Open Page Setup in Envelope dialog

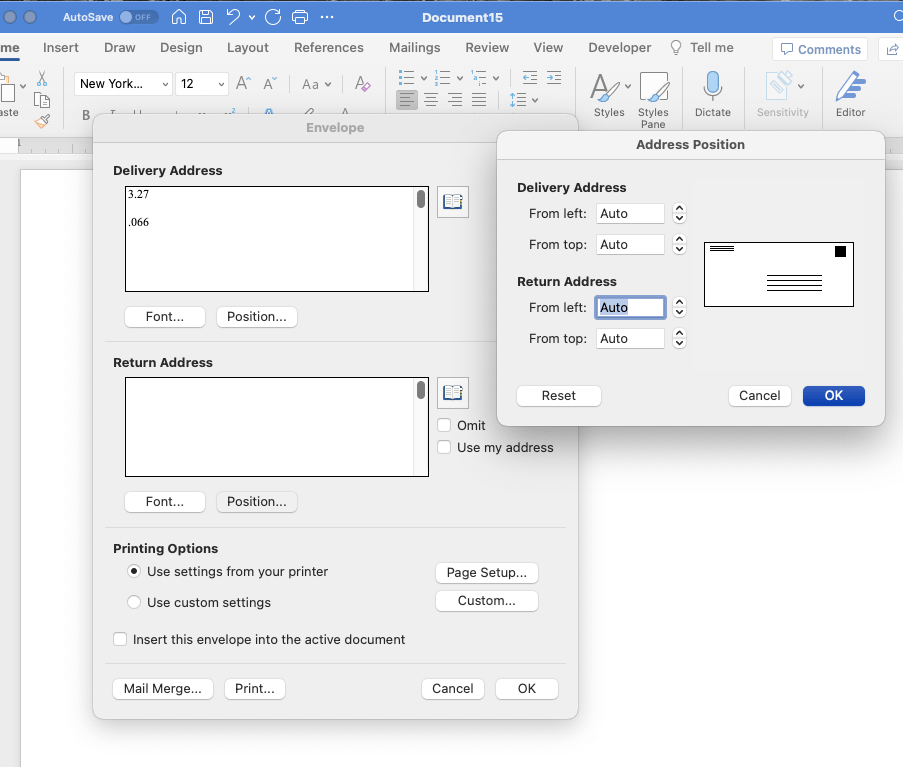coord(487,572)
